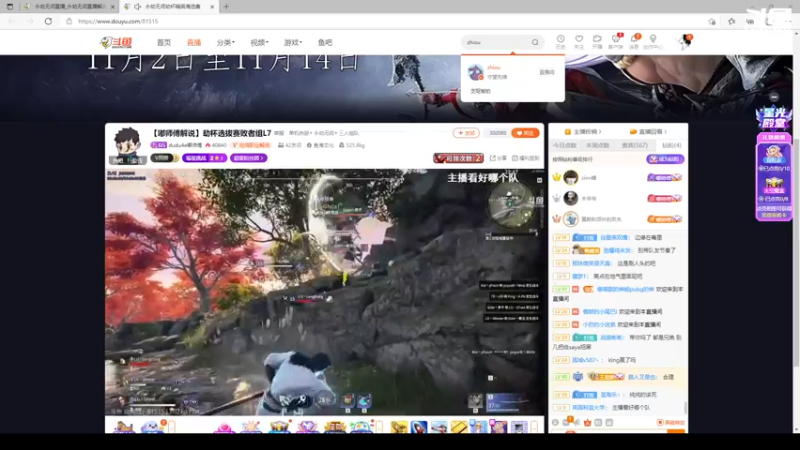Viewport: 800px width, 450px height.
Task: Open a new browser tab with plus
Action: tap(226, 7)
